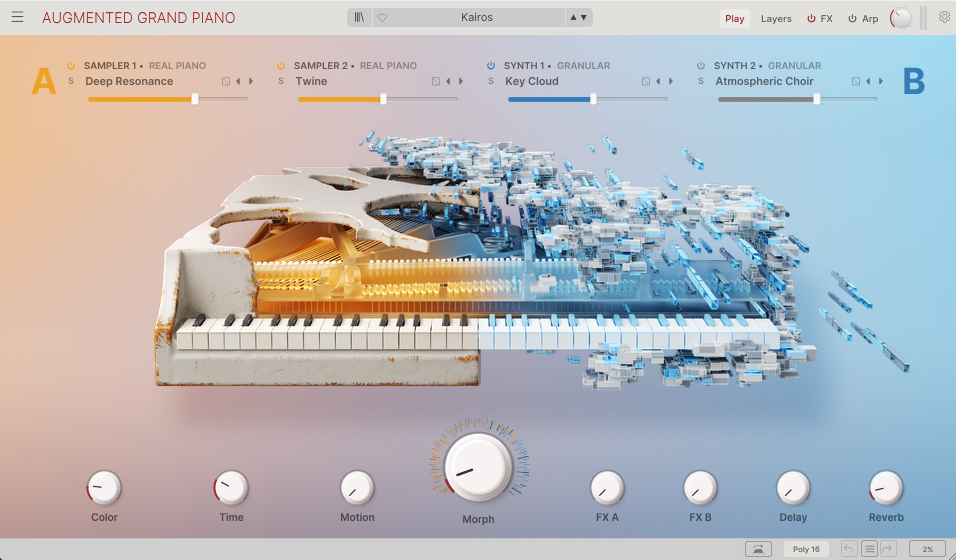The width and height of the screenshot is (956, 560).
Task: Click the Motion macro knob
Action: coord(357,488)
